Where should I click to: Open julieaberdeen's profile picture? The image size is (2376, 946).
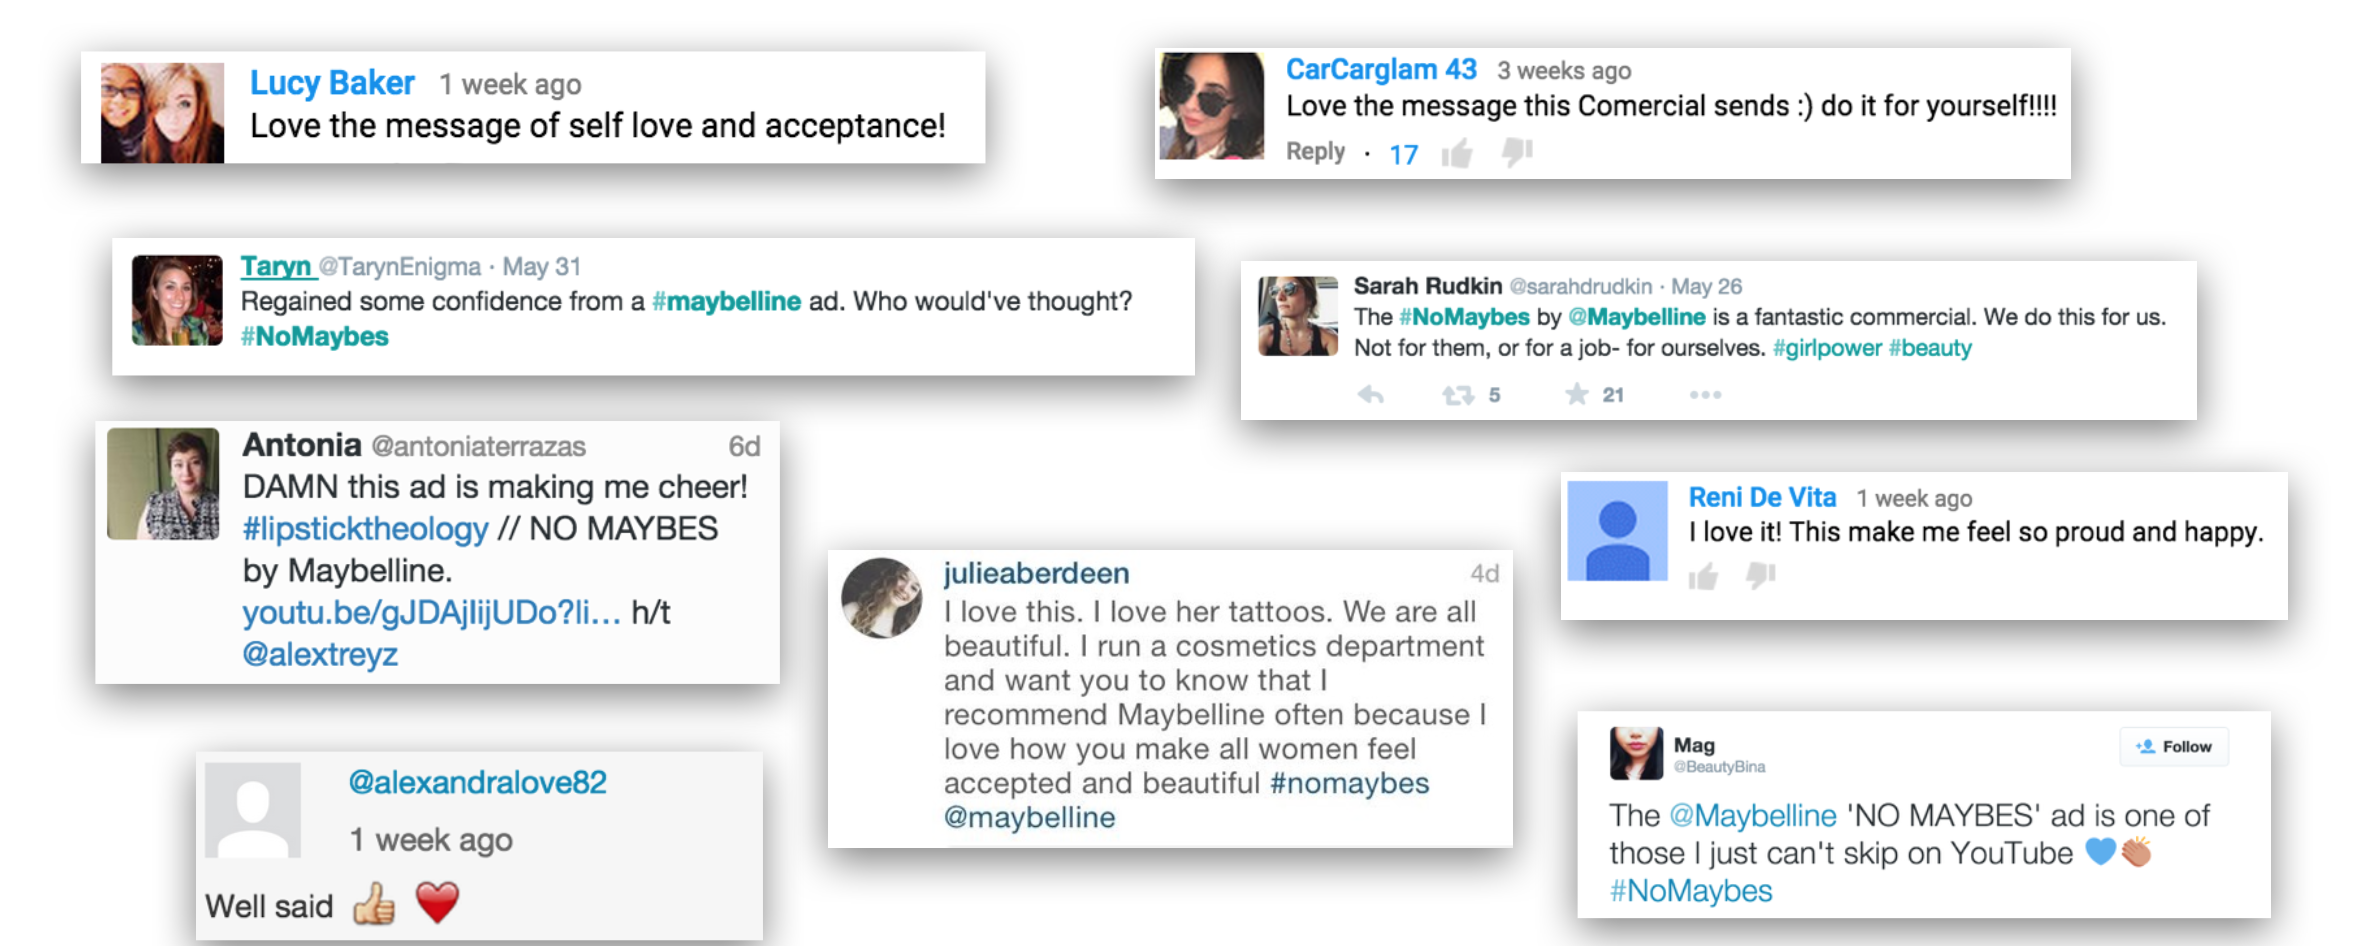(882, 598)
